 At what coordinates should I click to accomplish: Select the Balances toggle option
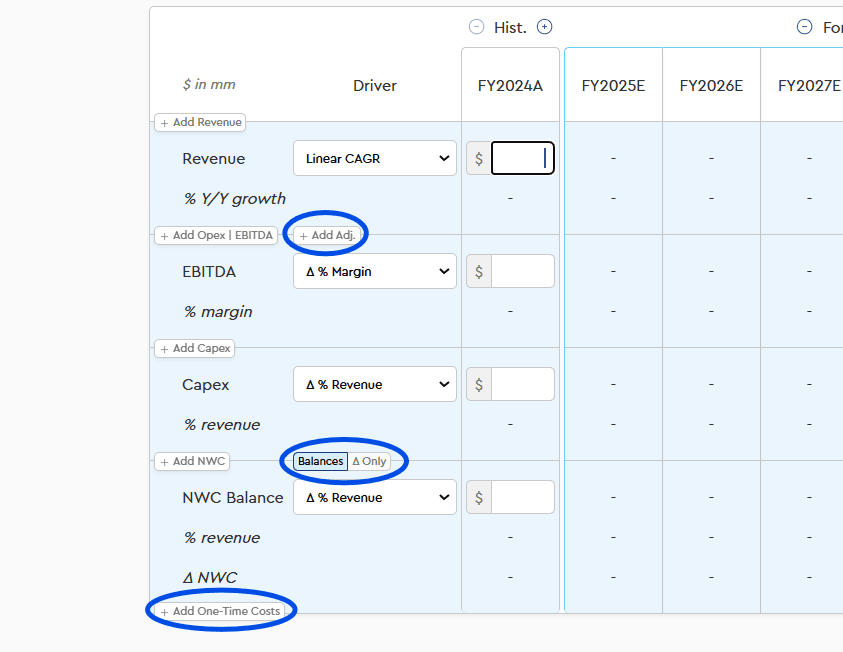click(x=320, y=461)
